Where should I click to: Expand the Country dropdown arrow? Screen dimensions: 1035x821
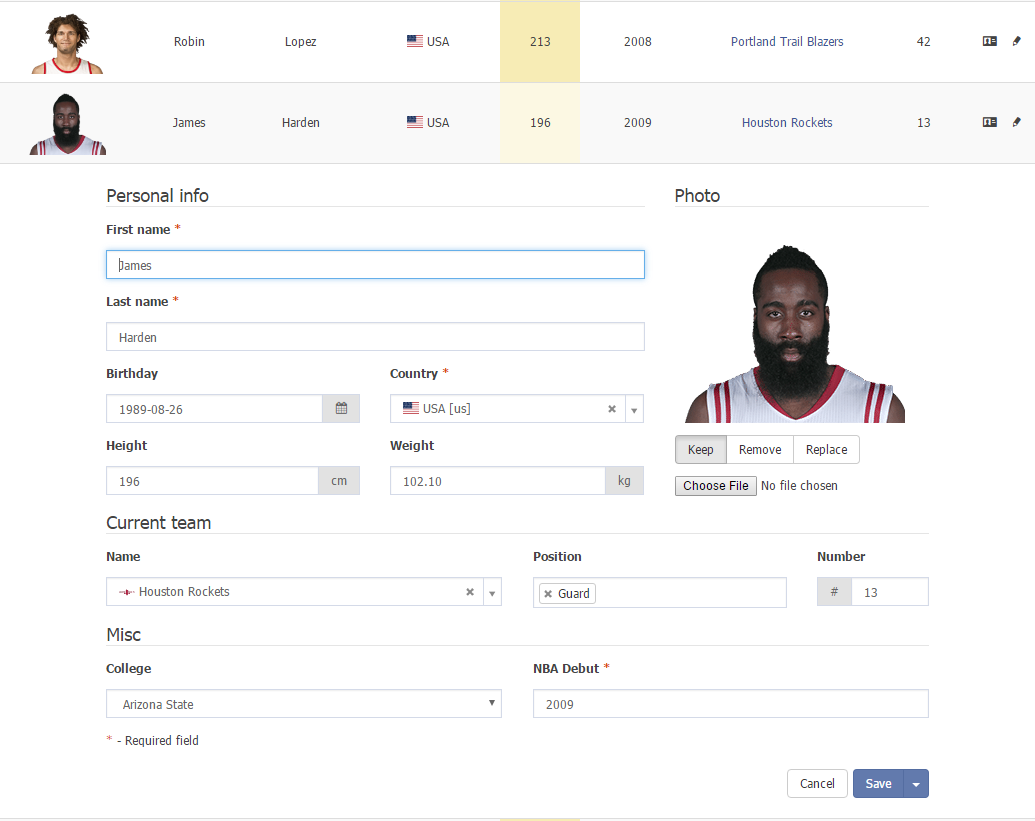634,409
